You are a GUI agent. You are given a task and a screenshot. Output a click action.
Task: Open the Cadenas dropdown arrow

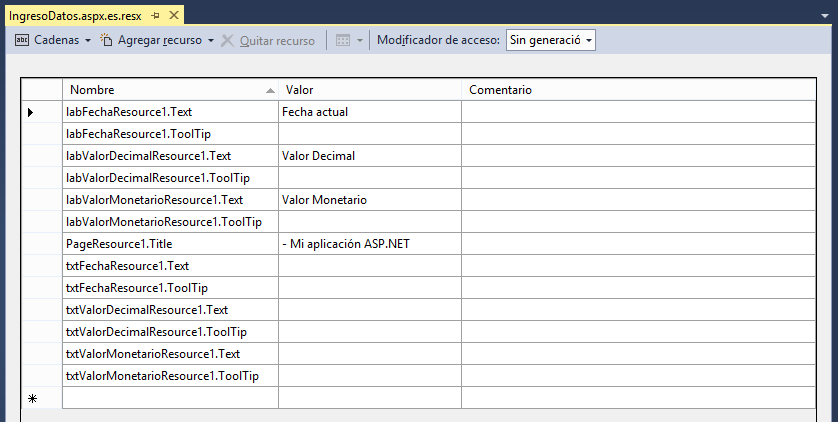pyautogui.click(x=88, y=41)
